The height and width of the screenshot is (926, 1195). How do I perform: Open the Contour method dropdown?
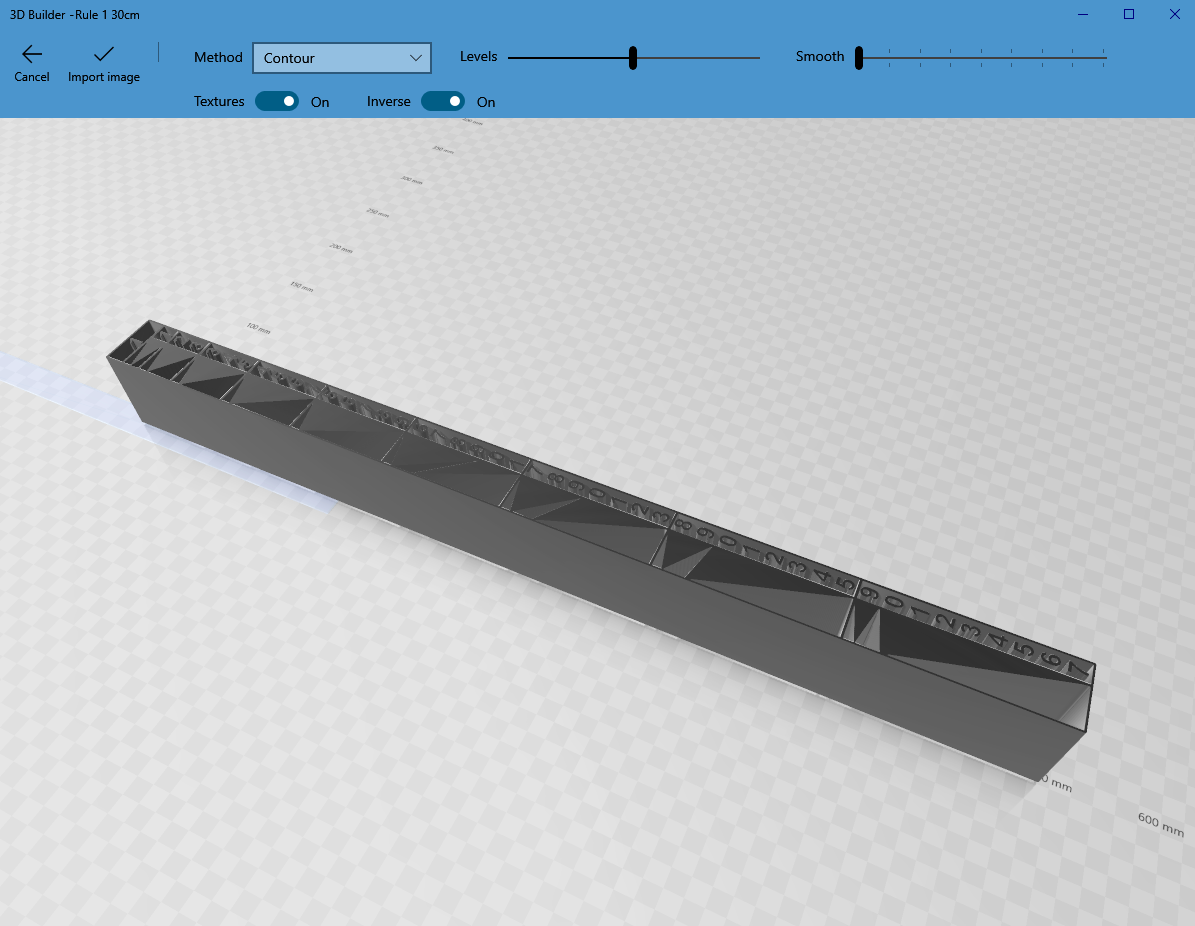[x=342, y=58]
